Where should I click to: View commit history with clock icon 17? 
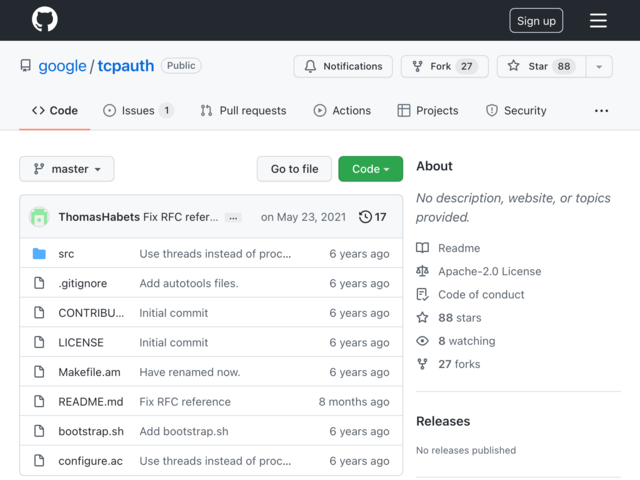[372, 217]
